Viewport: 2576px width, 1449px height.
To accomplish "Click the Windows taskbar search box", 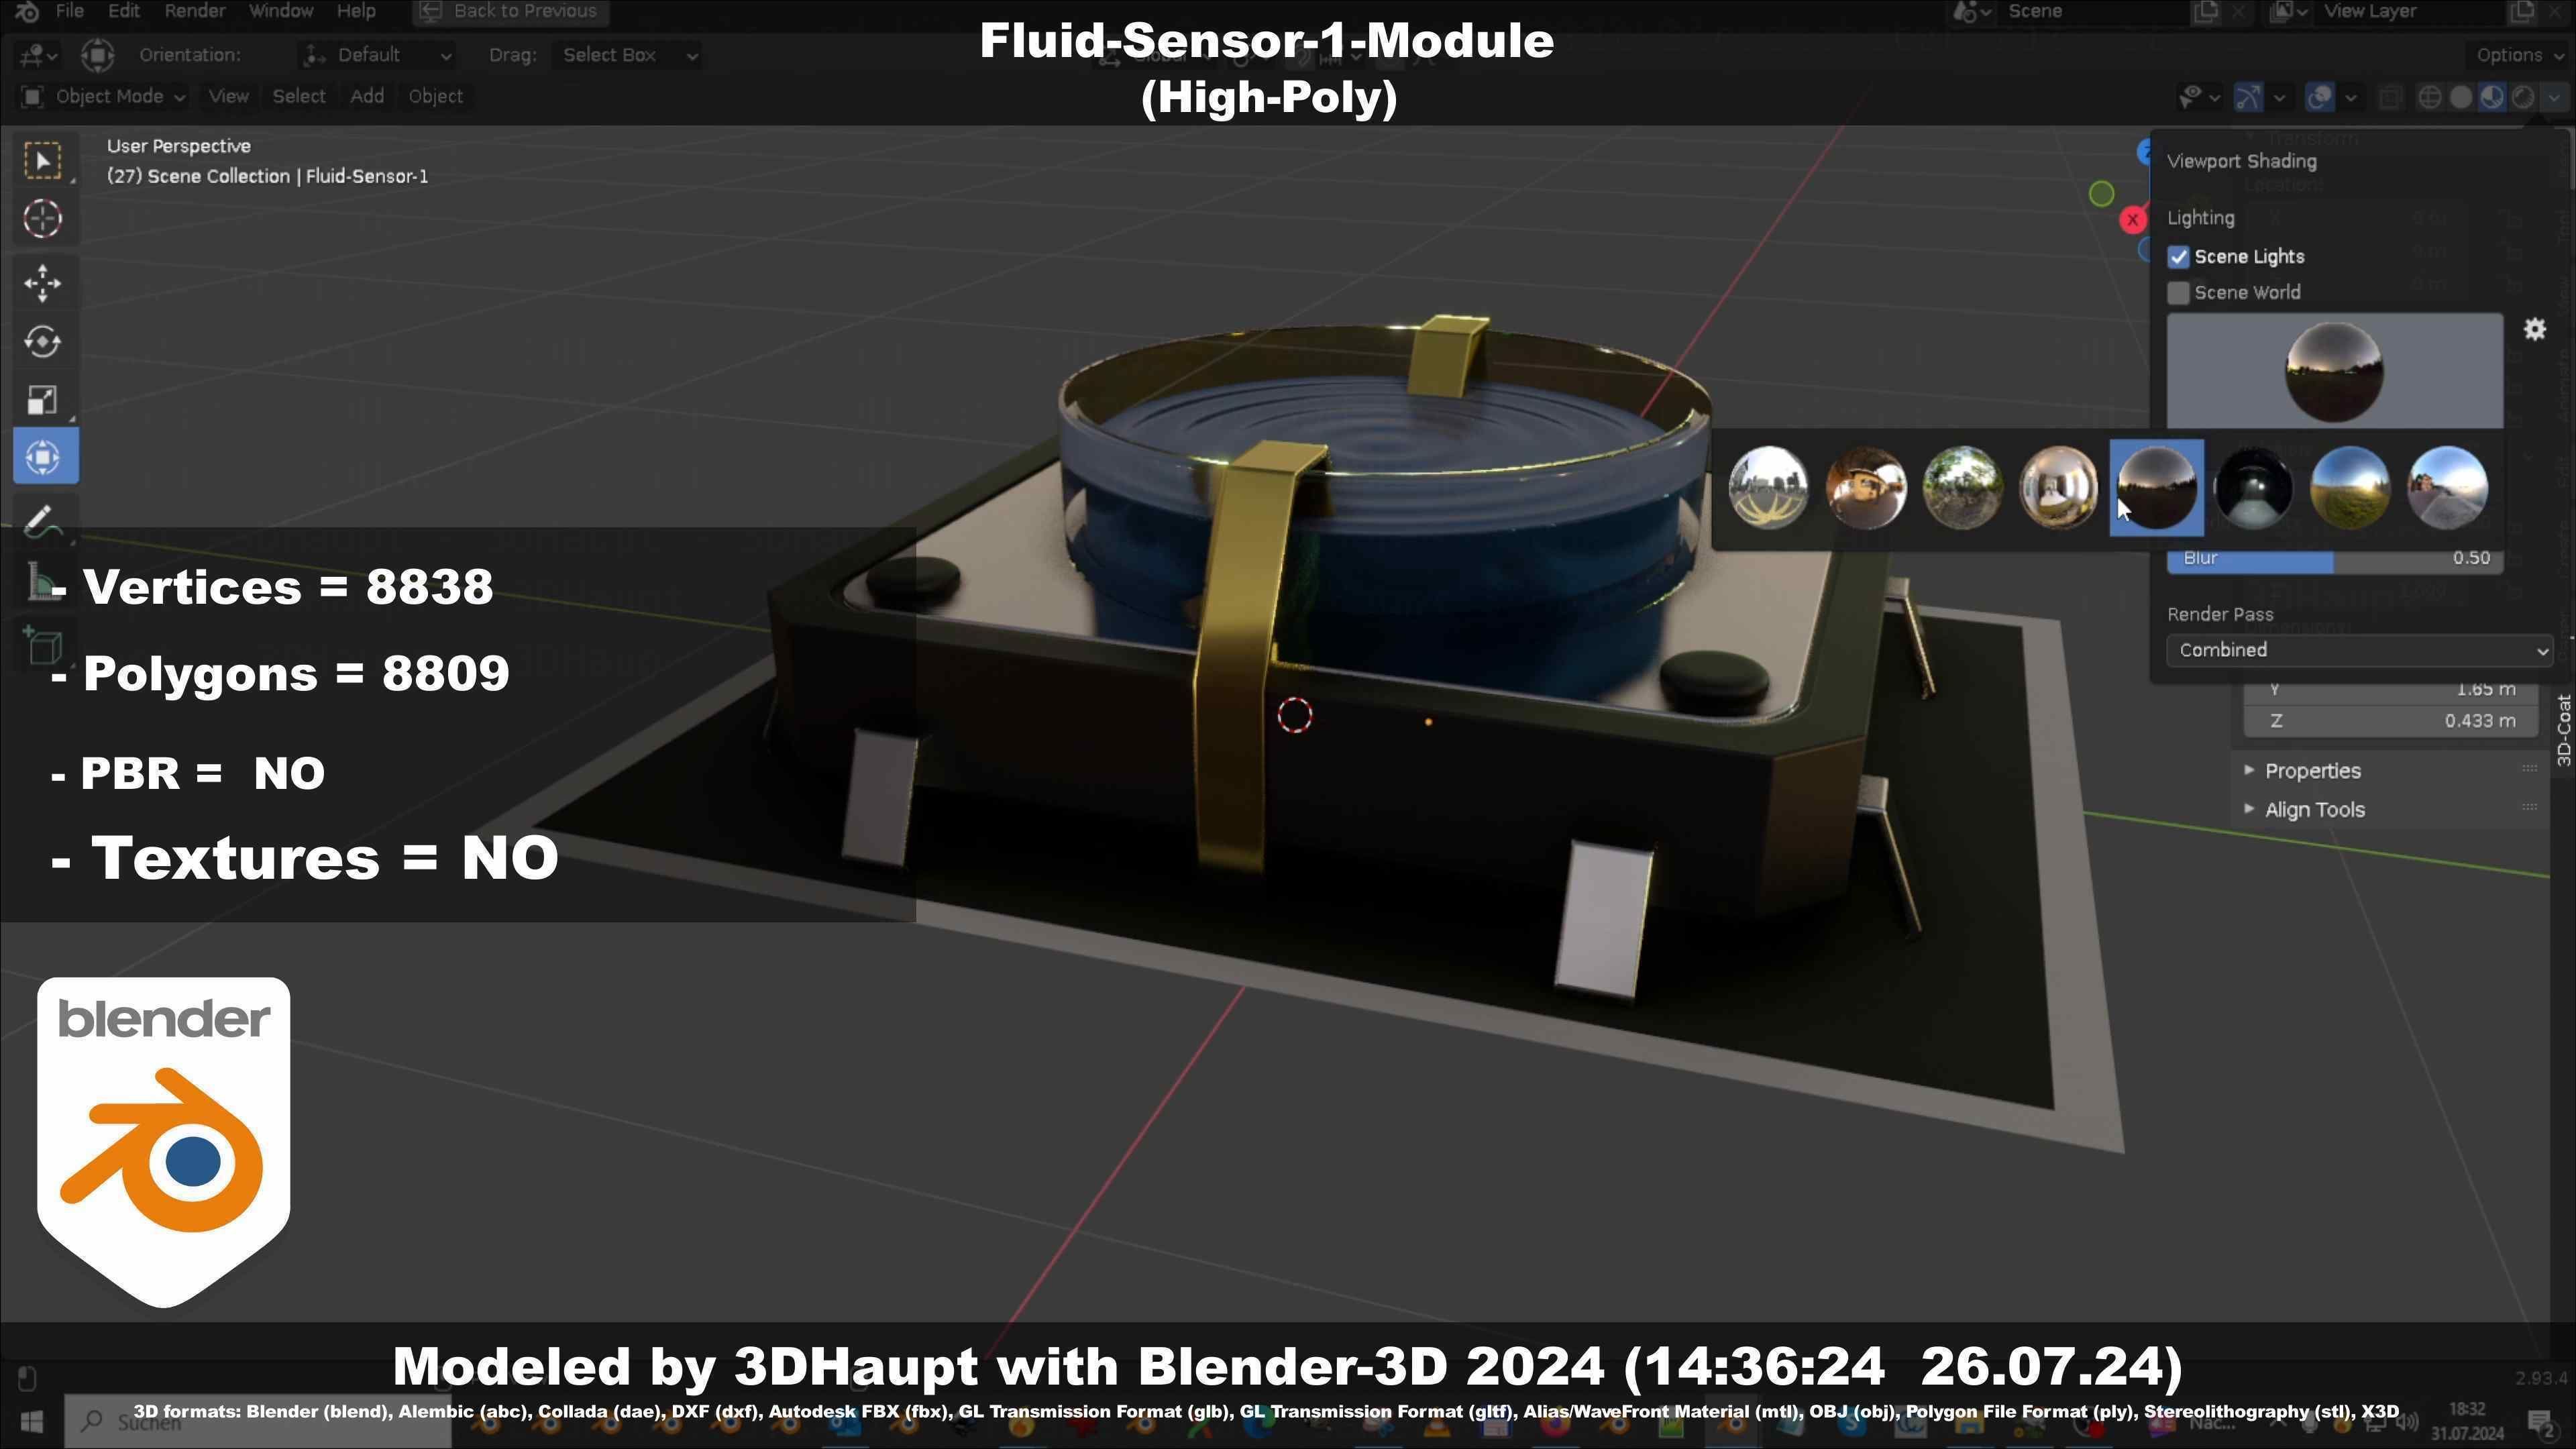I will click(x=258, y=1421).
